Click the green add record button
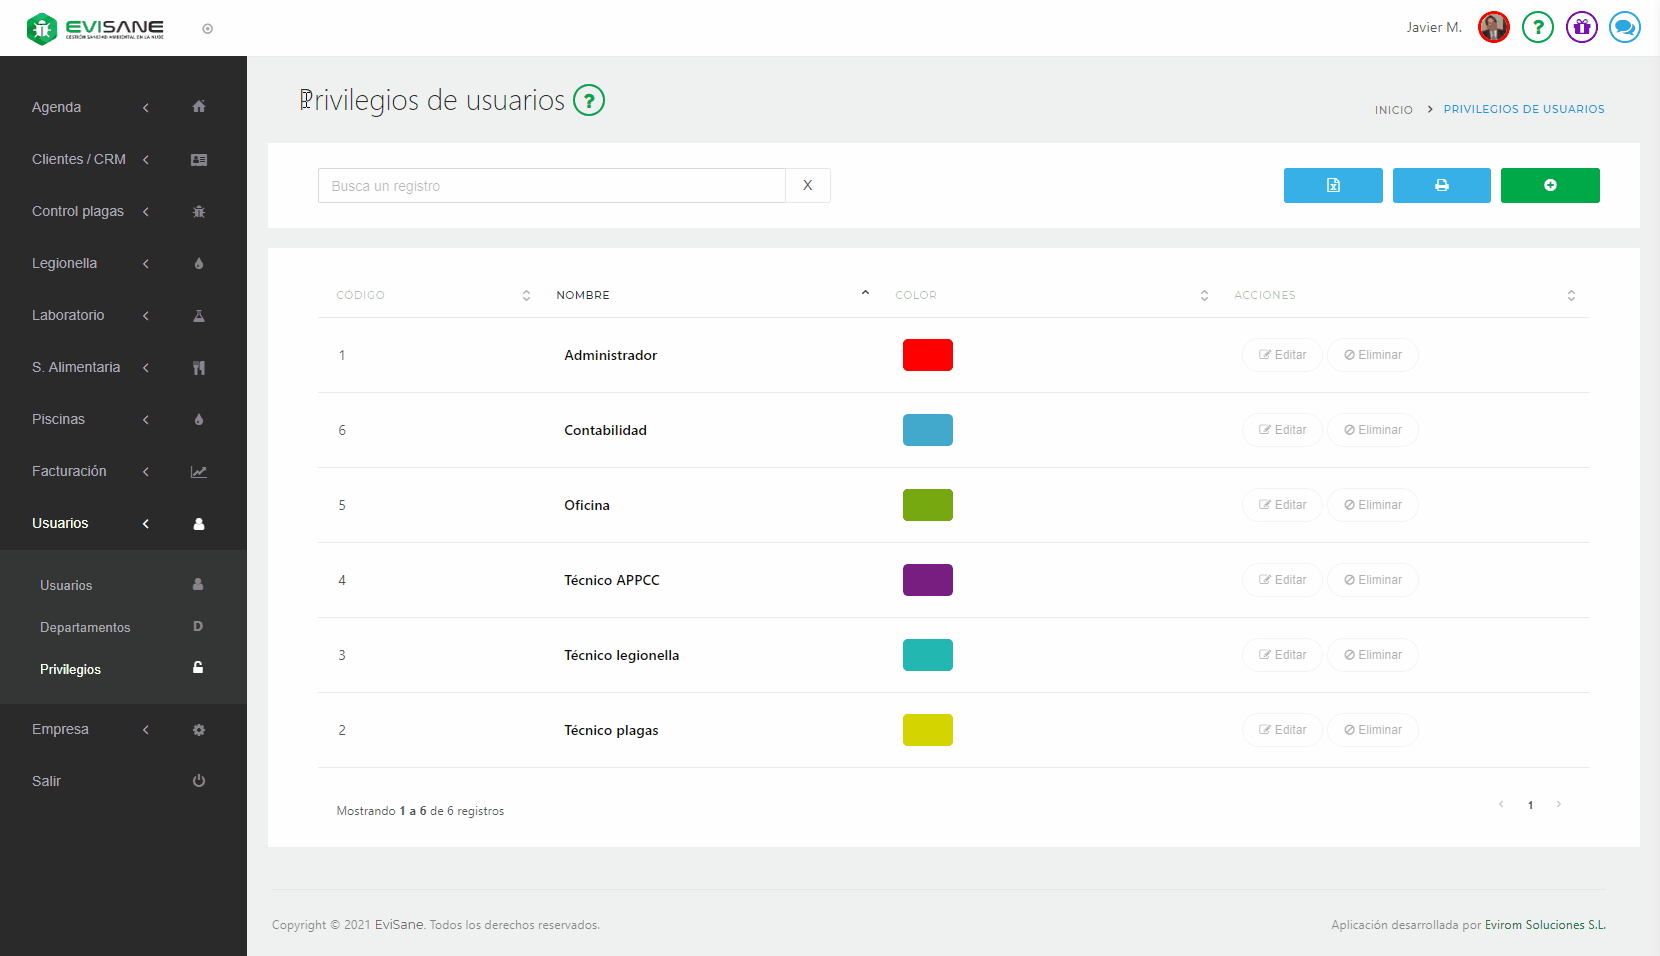1660x956 pixels. (x=1550, y=185)
